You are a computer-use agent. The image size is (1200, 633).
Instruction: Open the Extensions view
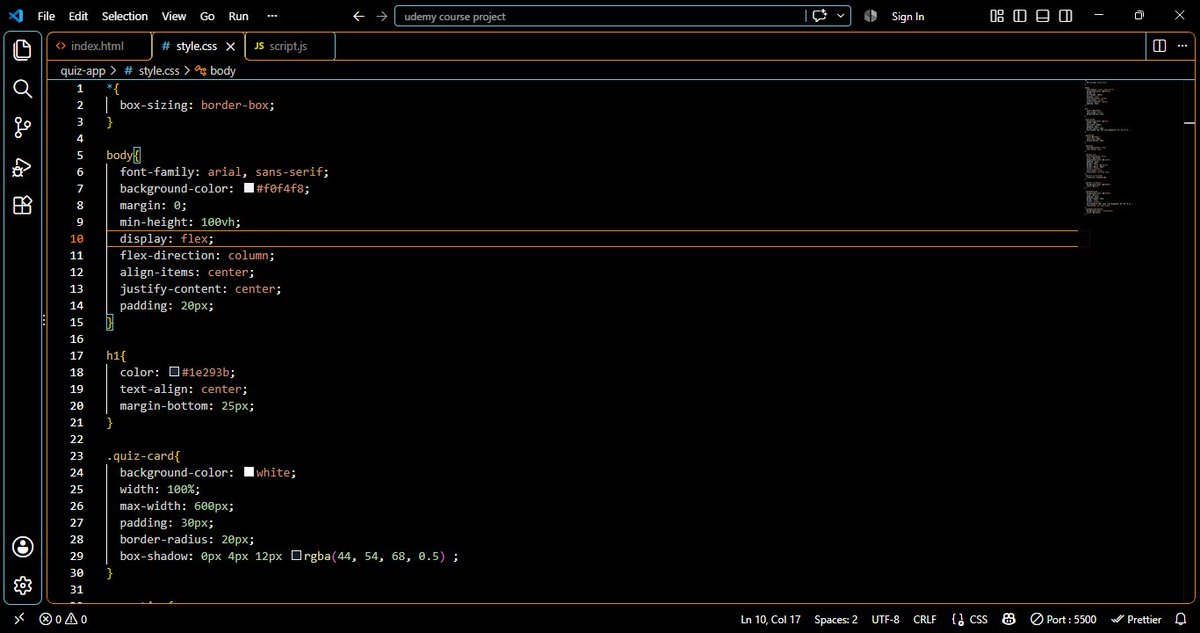[22, 205]
